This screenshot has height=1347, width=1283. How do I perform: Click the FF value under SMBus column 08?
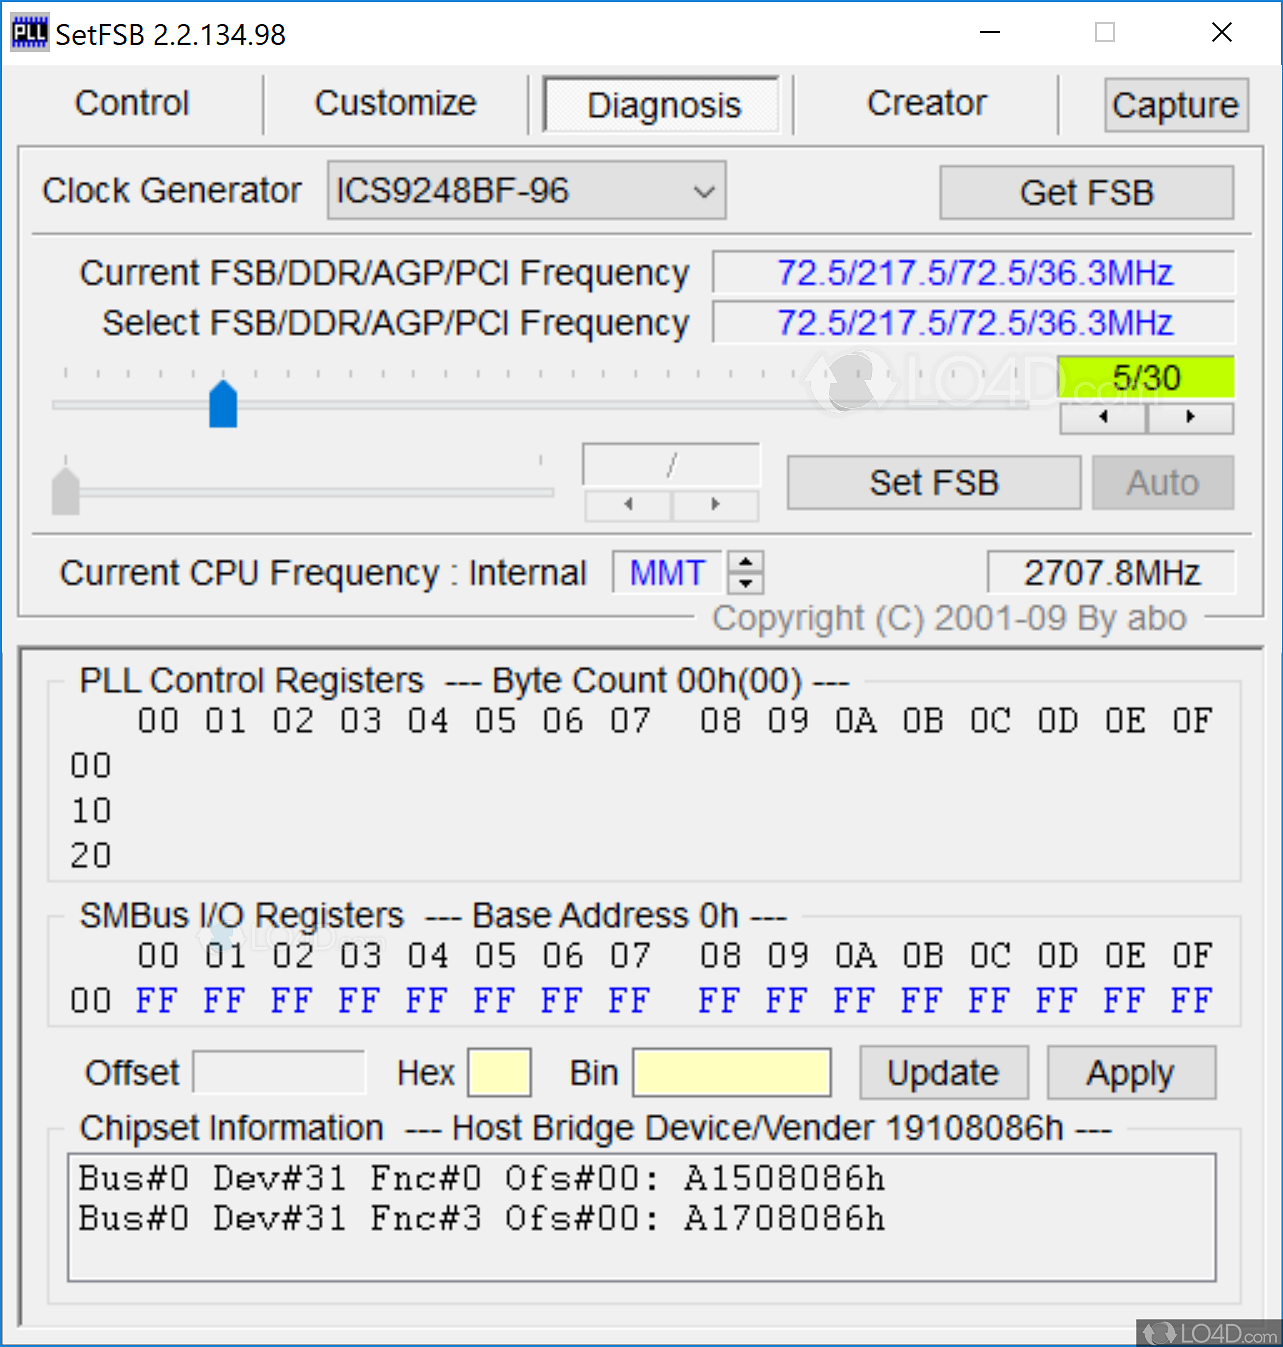(x=720, y=1000)
